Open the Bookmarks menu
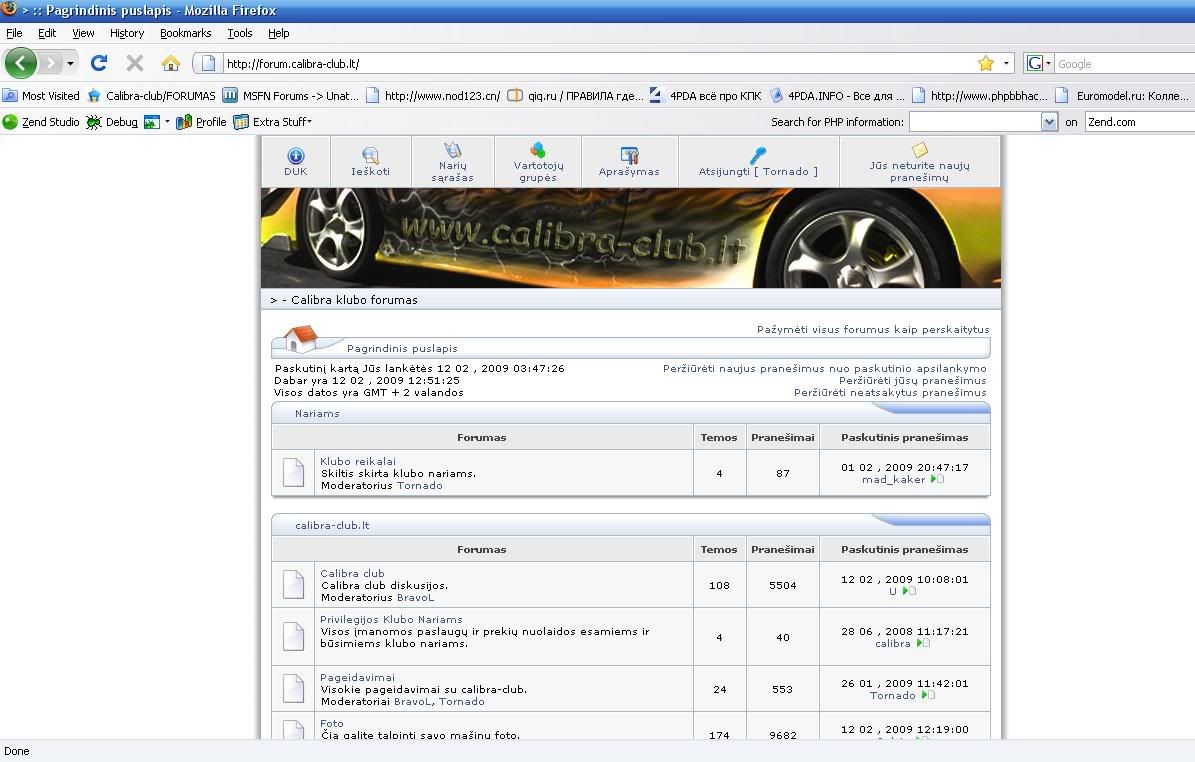Image resolution: width=1195 pixels, height=762 pixels. pyautogui.click(x=185, y=33)
